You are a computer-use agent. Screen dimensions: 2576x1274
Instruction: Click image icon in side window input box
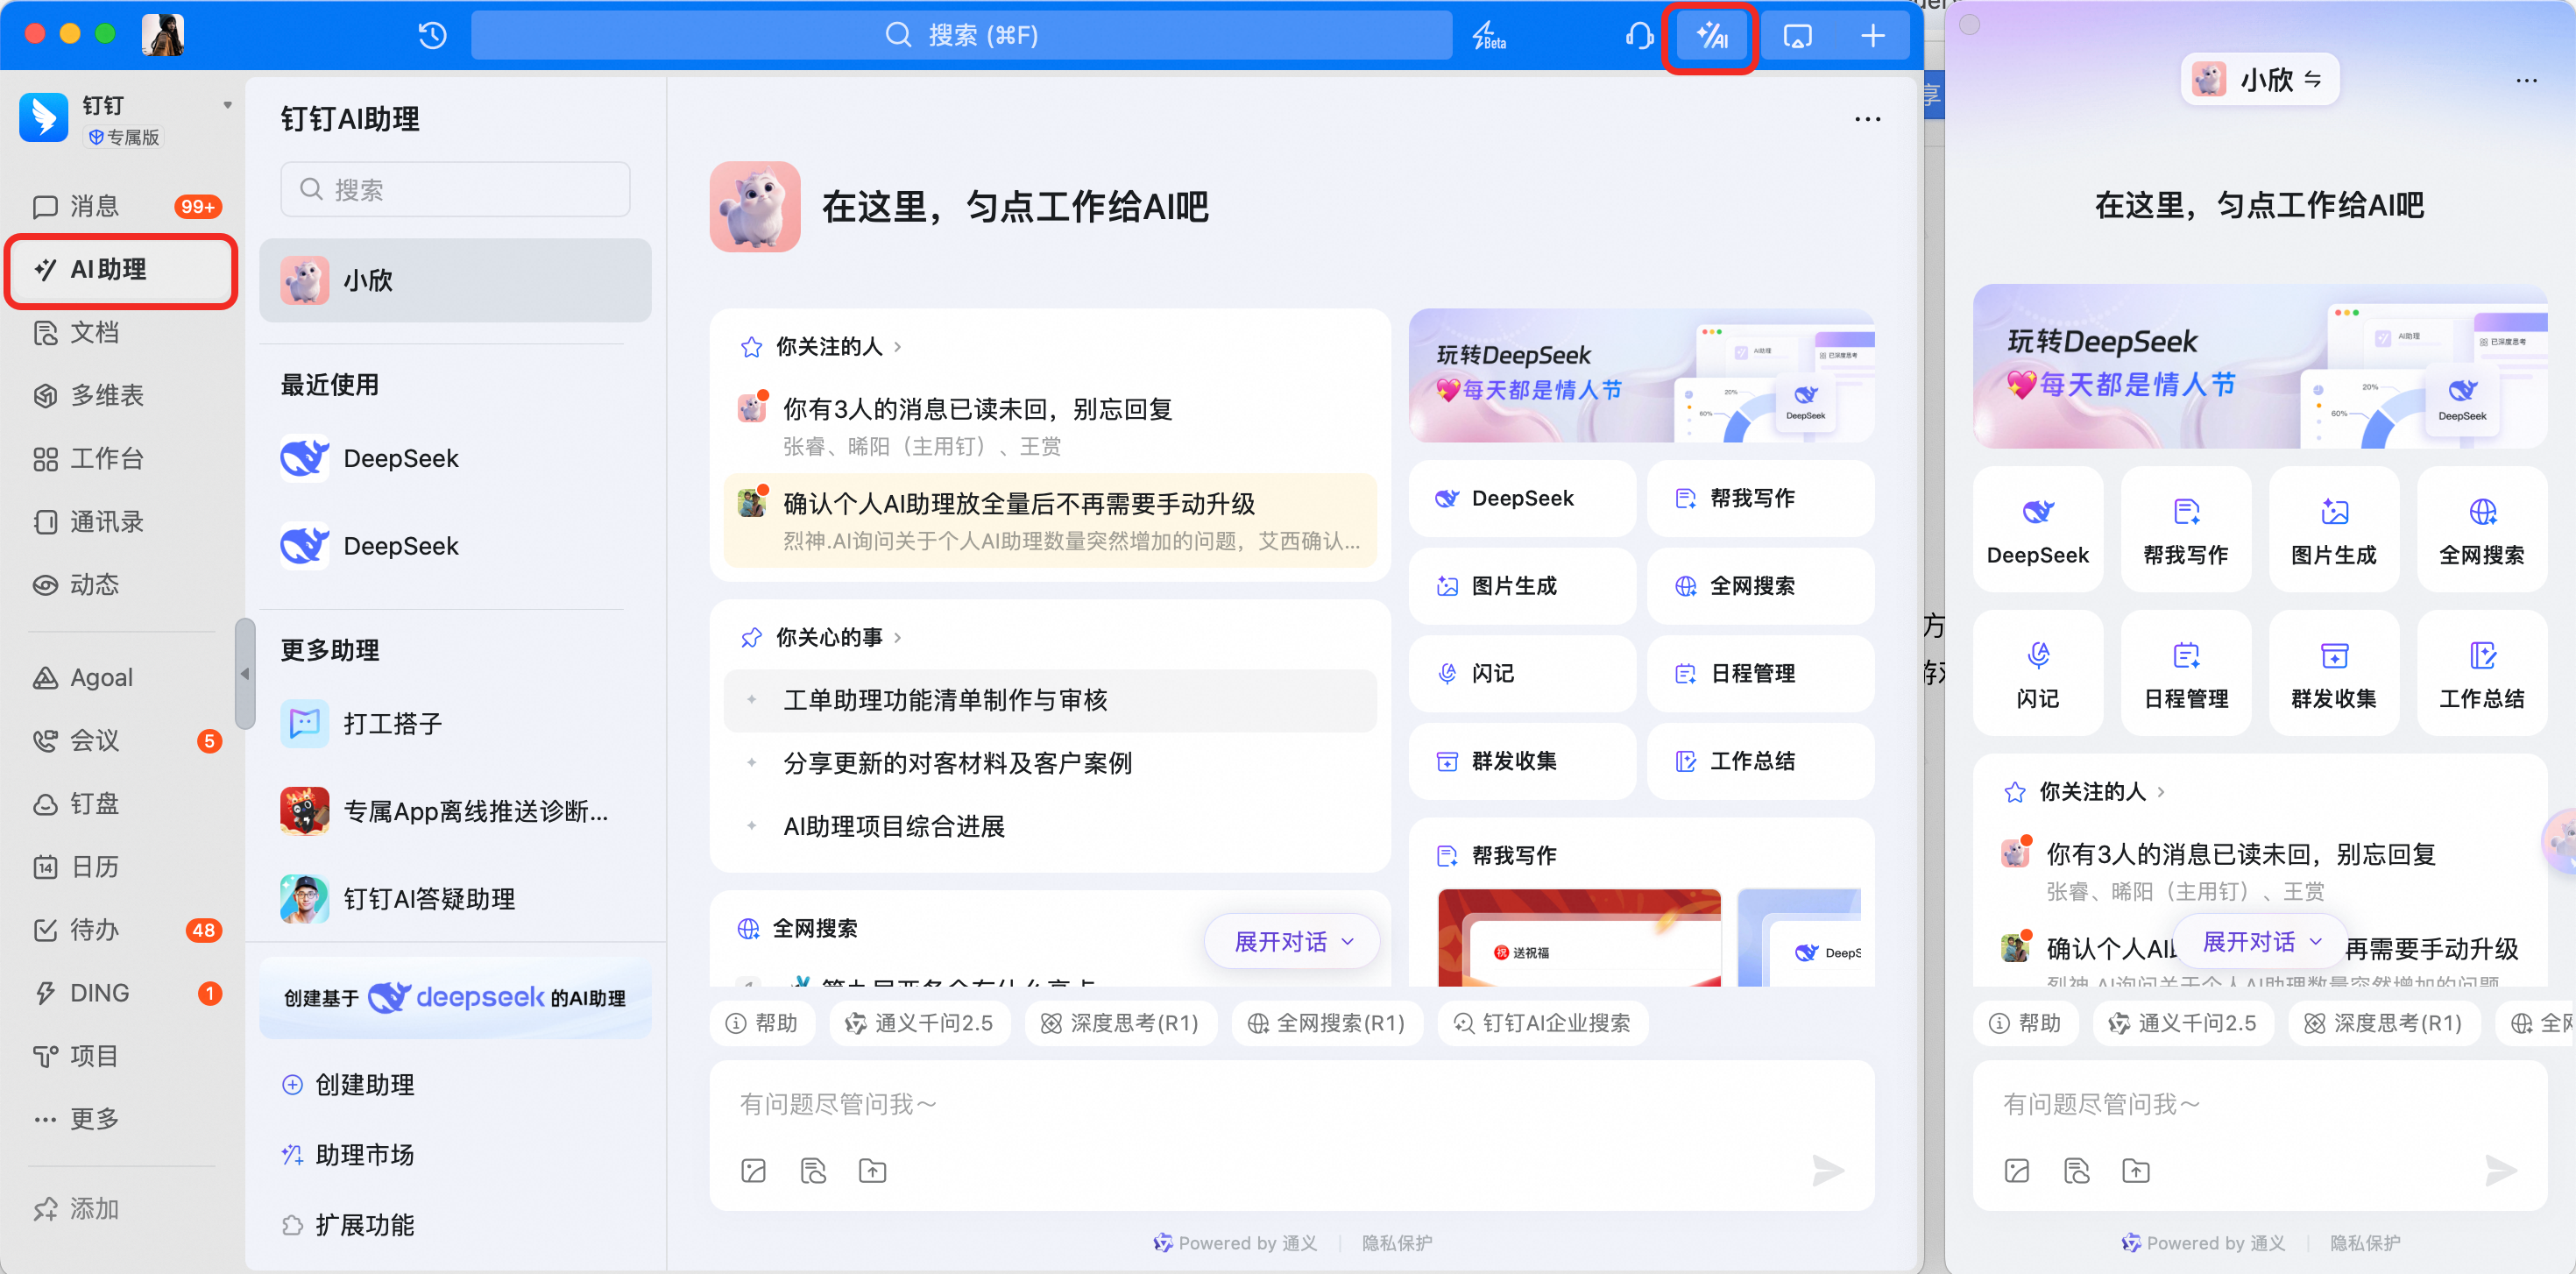[x=2017, y=1170]
